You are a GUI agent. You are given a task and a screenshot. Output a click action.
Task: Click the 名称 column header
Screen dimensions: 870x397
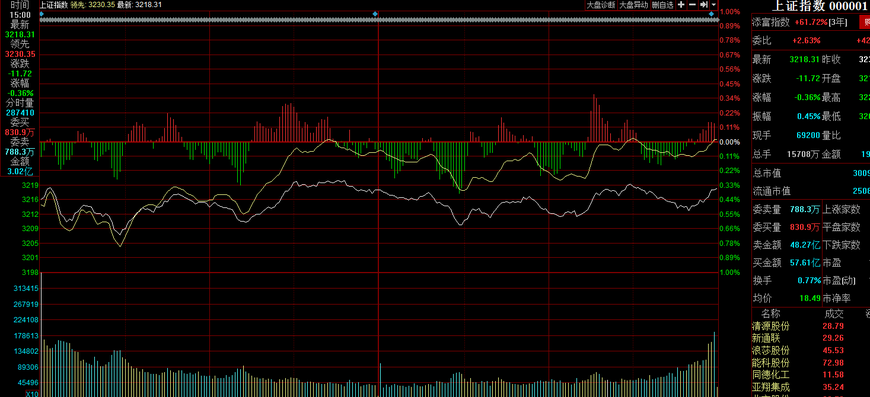click(x=770, y=314)
